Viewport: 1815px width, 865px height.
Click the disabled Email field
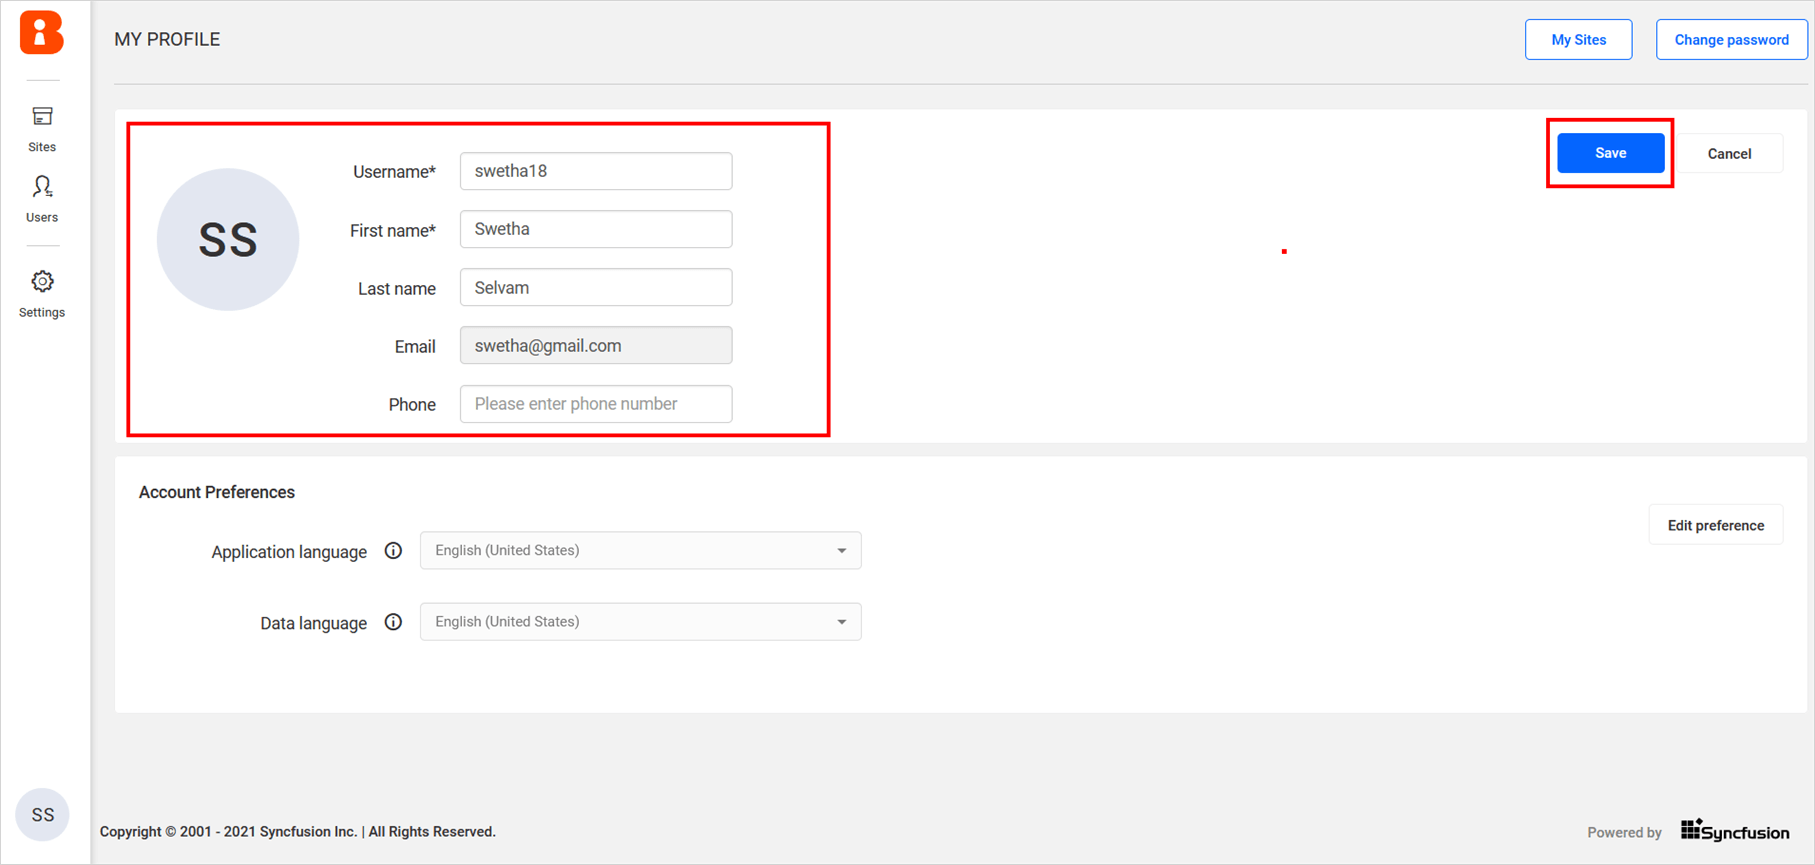596,346
